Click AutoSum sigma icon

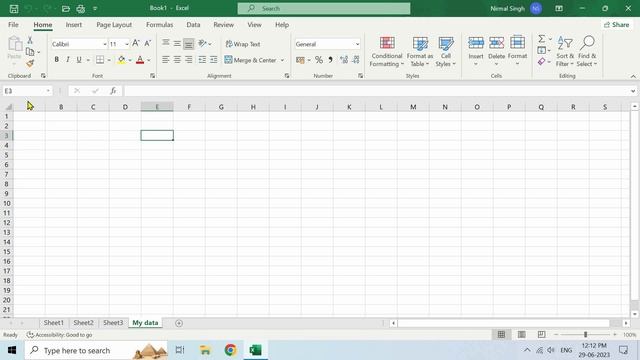(x=542, y=39)
